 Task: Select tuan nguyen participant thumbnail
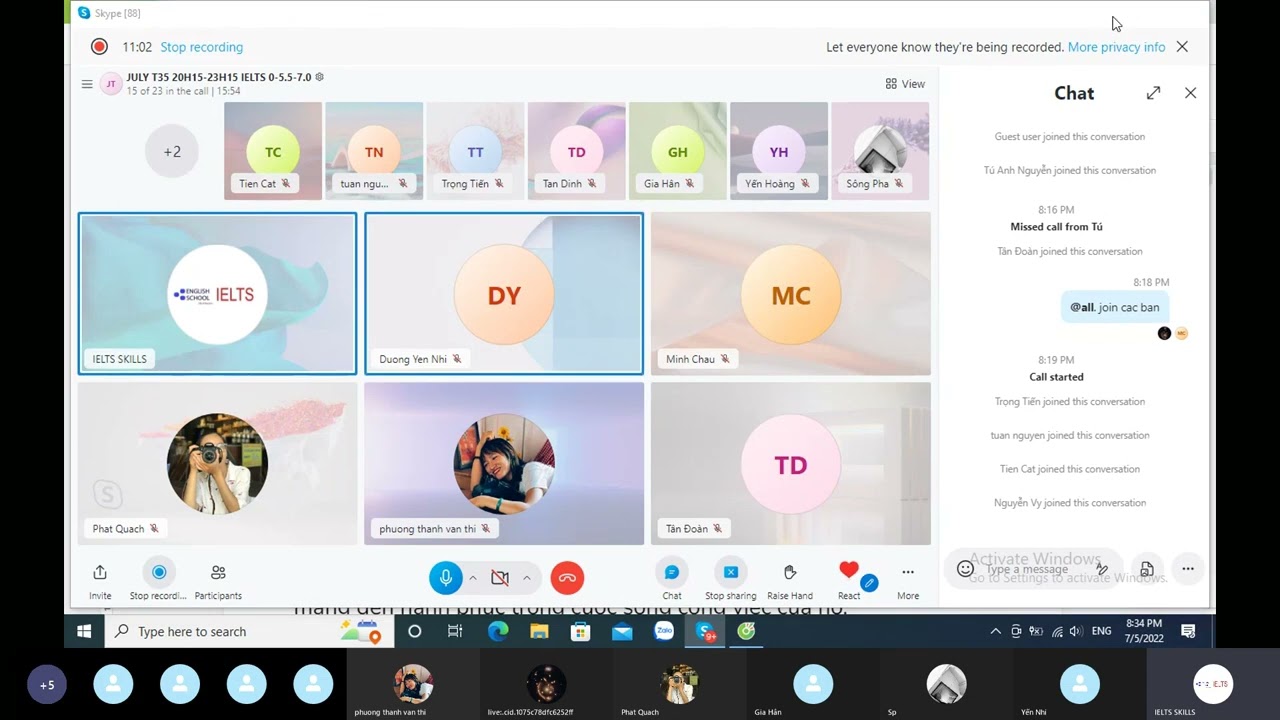pos(374,151)
